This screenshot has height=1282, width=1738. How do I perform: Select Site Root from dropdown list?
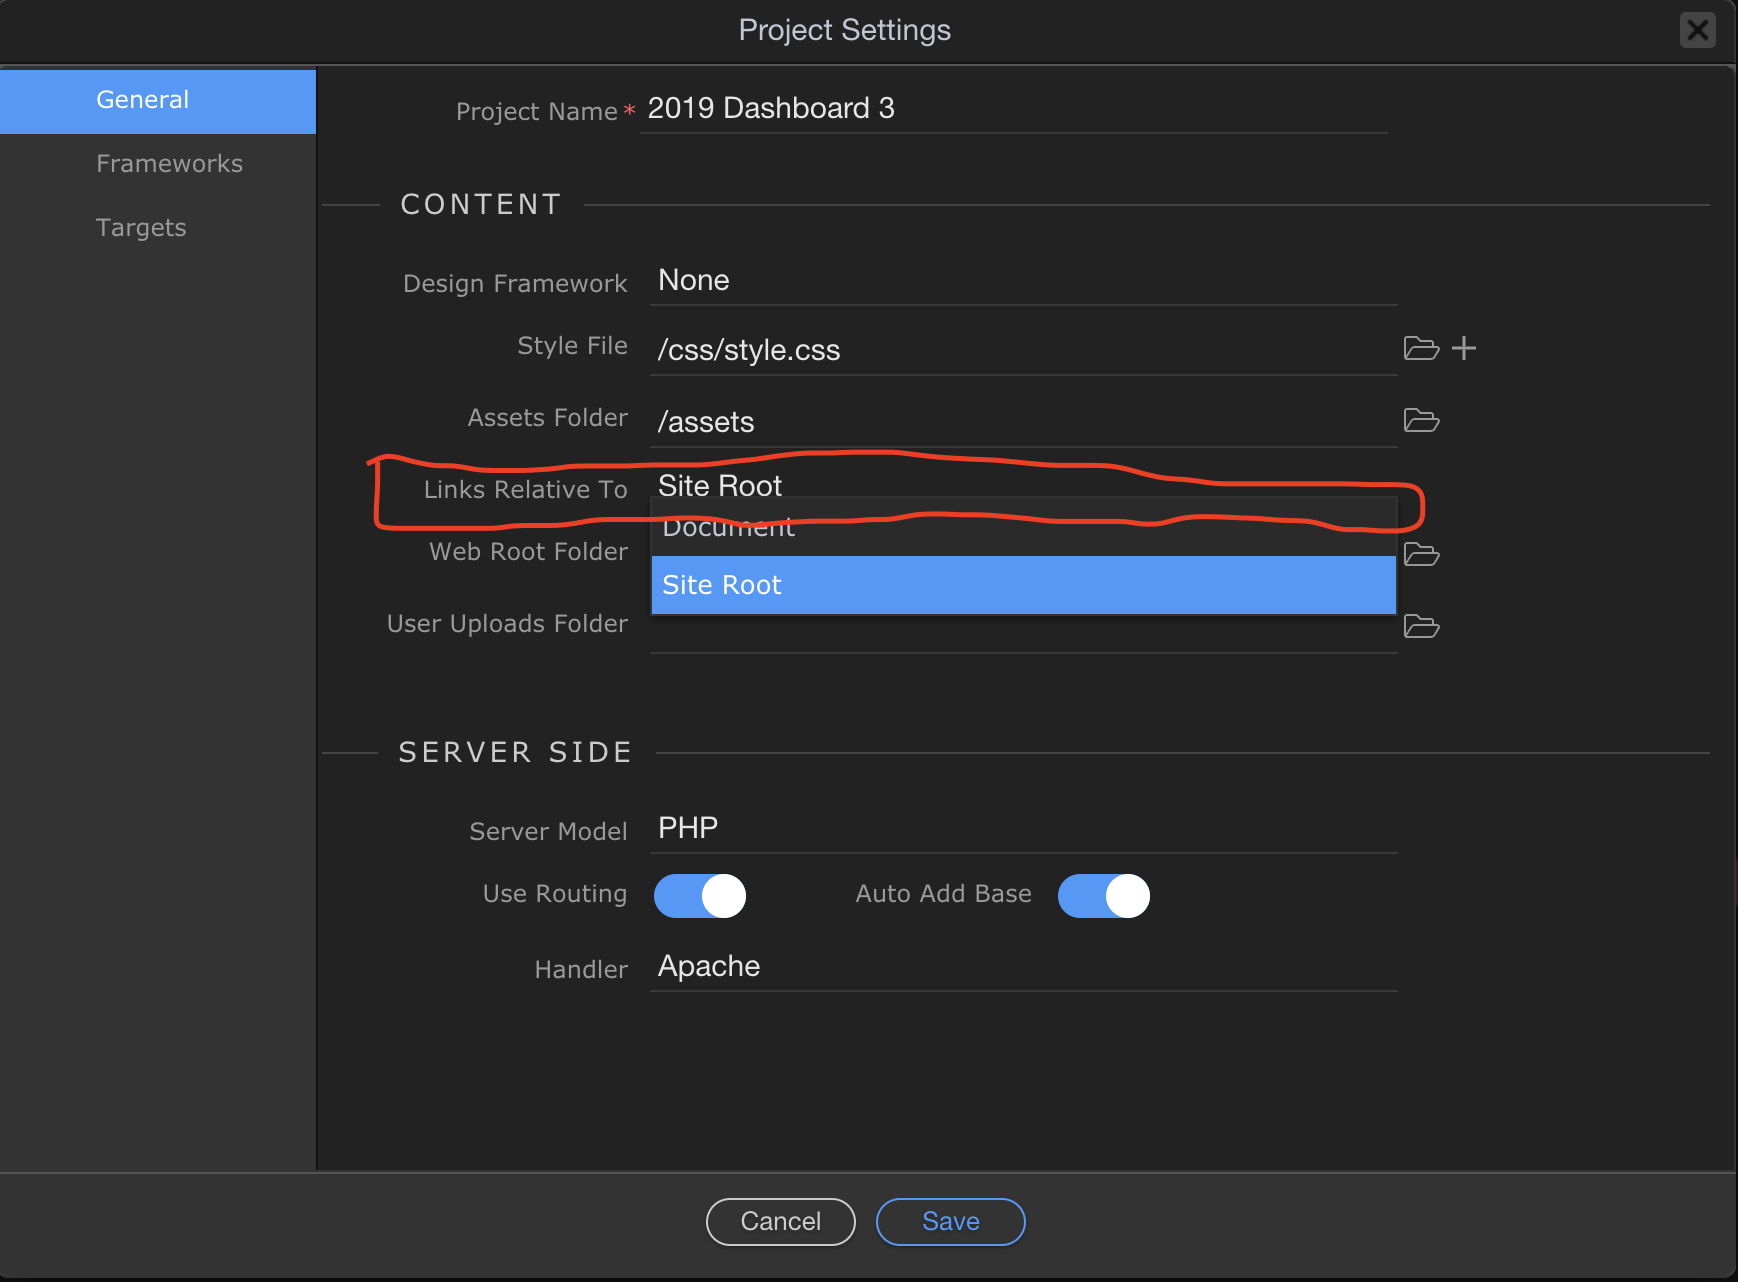[1022, 585]
